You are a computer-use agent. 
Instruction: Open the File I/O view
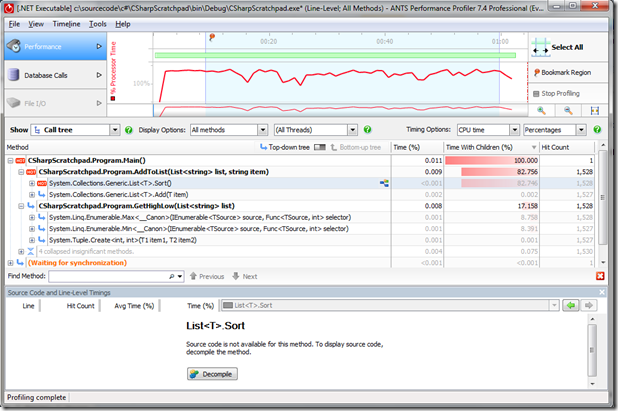[x=55, y=103]
